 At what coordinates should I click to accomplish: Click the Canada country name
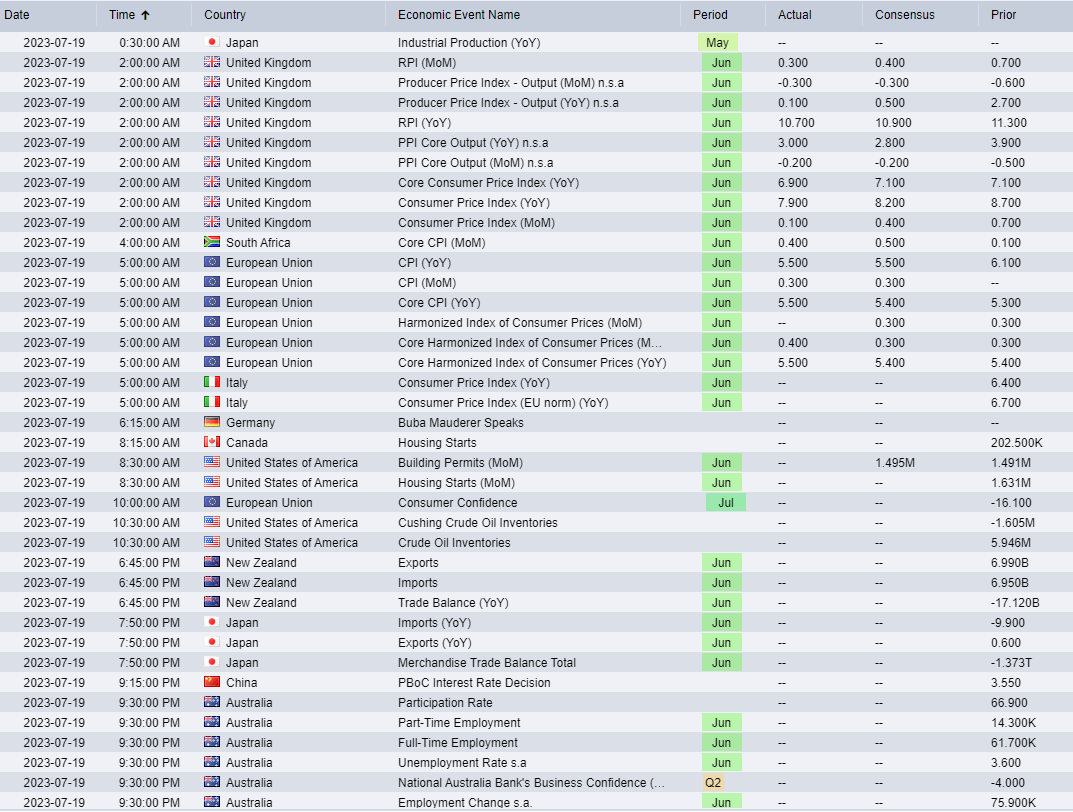pos(247,443)
